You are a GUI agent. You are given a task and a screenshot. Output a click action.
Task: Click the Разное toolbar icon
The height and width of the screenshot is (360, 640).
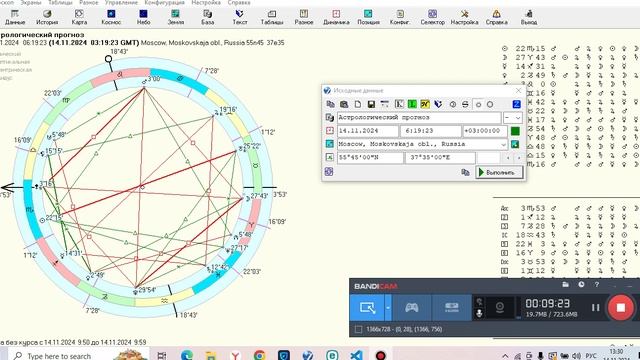(304, 18)
